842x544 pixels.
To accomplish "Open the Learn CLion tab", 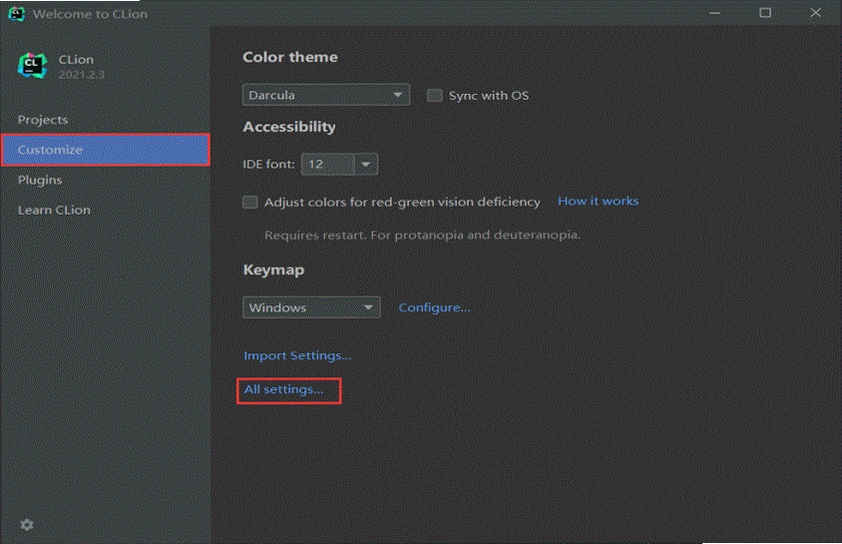I will point(54,210).
